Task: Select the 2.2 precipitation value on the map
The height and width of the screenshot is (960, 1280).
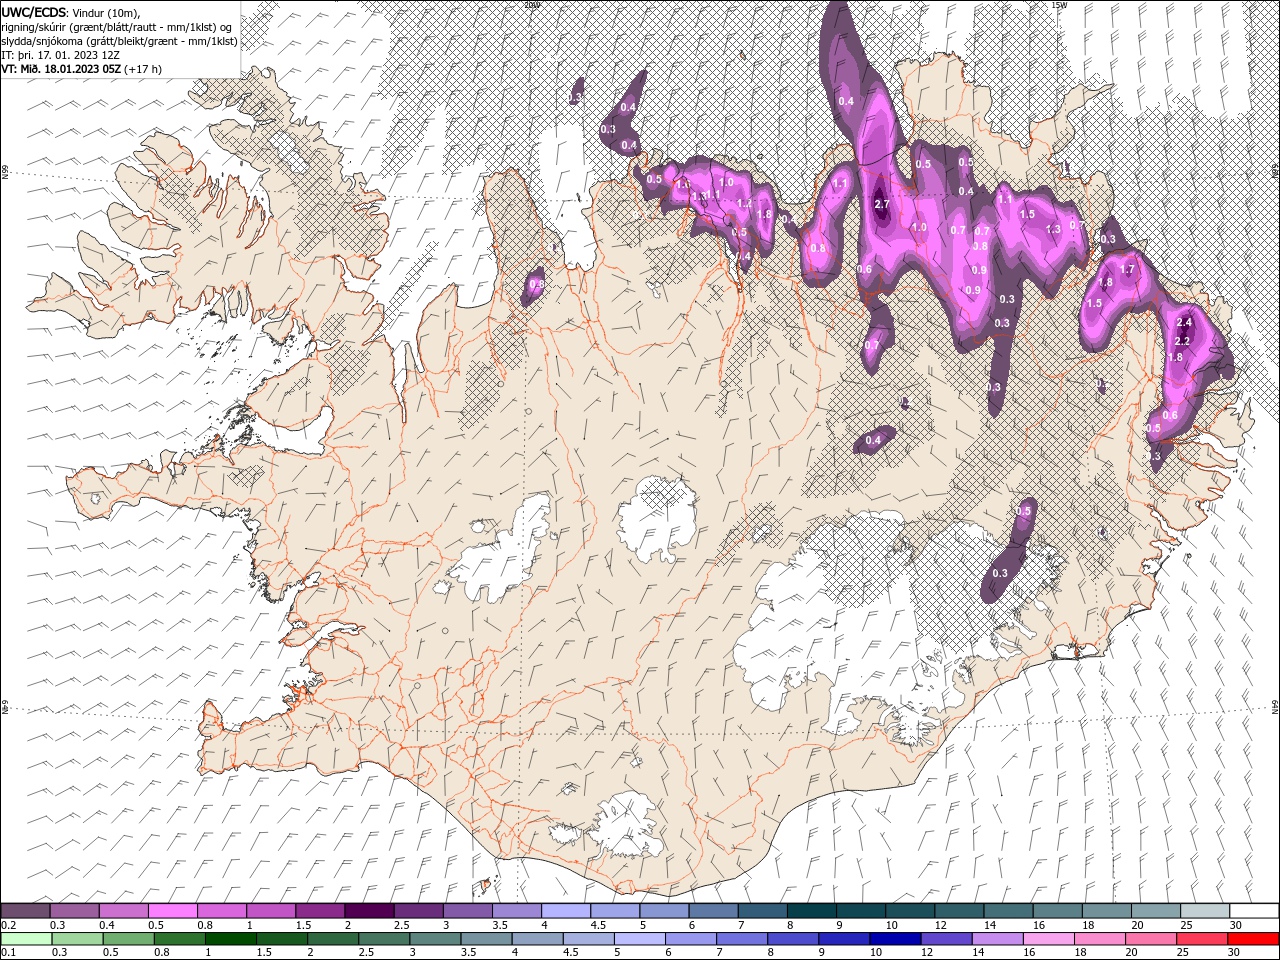Action: click(1182, 341)
